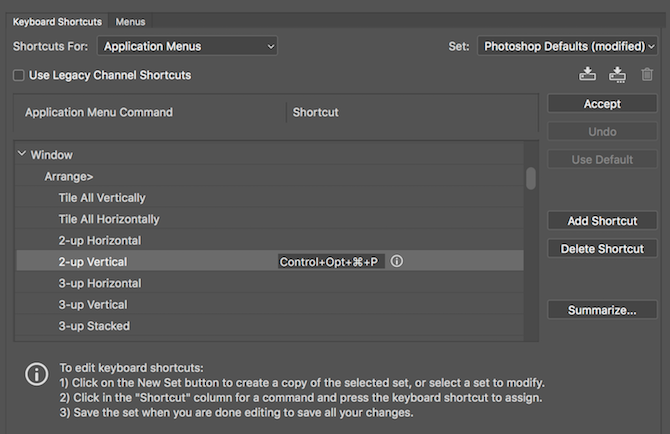Select the Tile All Vertically command
This screenshot has height=434, width=670.
101,198
